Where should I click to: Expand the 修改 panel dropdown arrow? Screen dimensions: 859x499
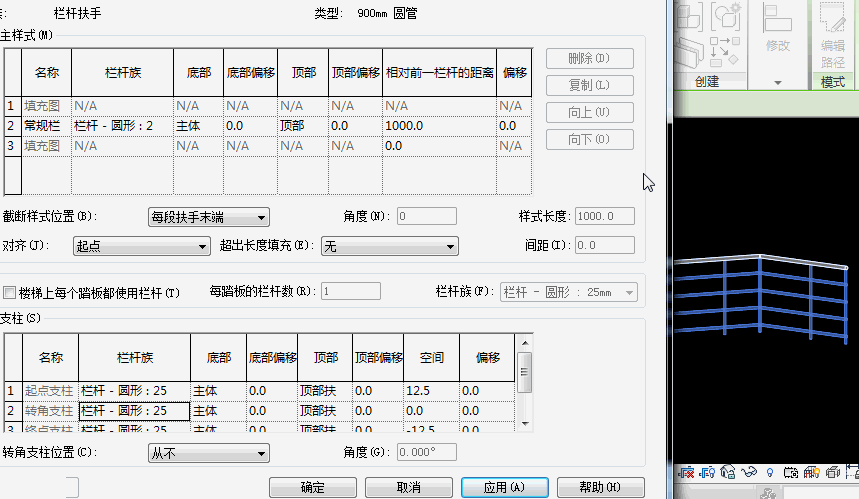coord(778,82)
